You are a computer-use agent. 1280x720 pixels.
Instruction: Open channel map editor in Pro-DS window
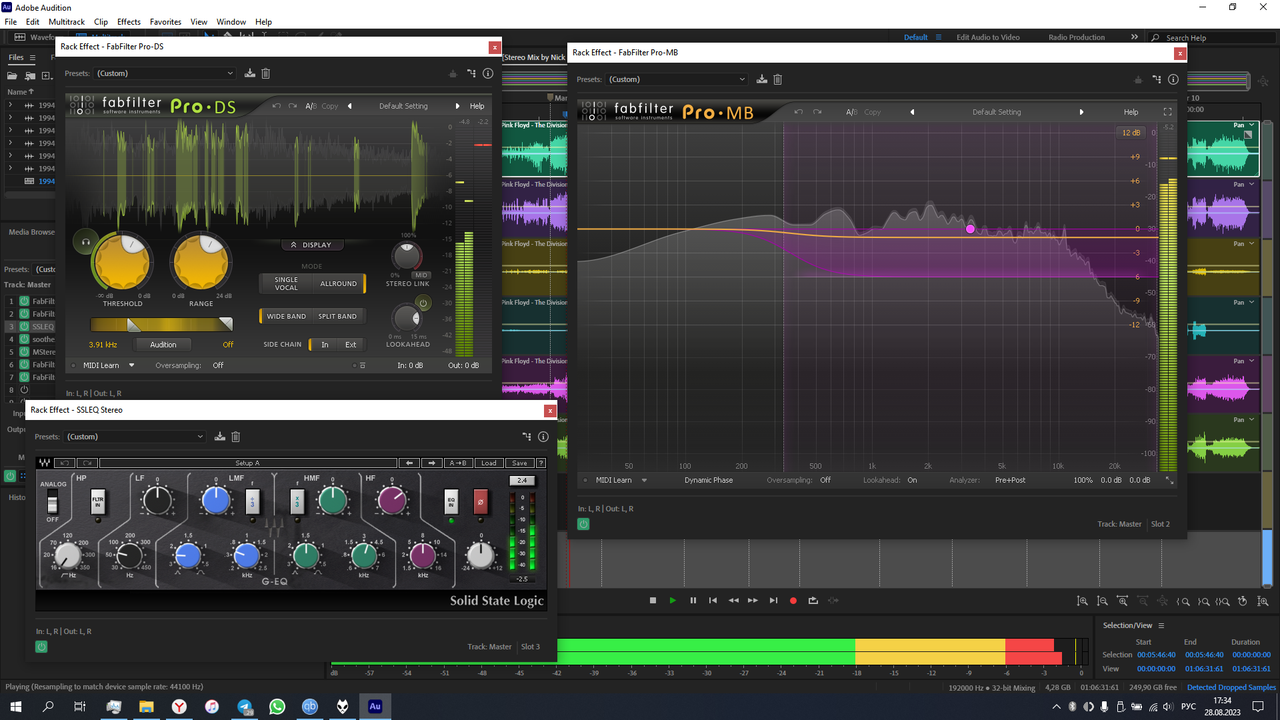pos(472,73)
